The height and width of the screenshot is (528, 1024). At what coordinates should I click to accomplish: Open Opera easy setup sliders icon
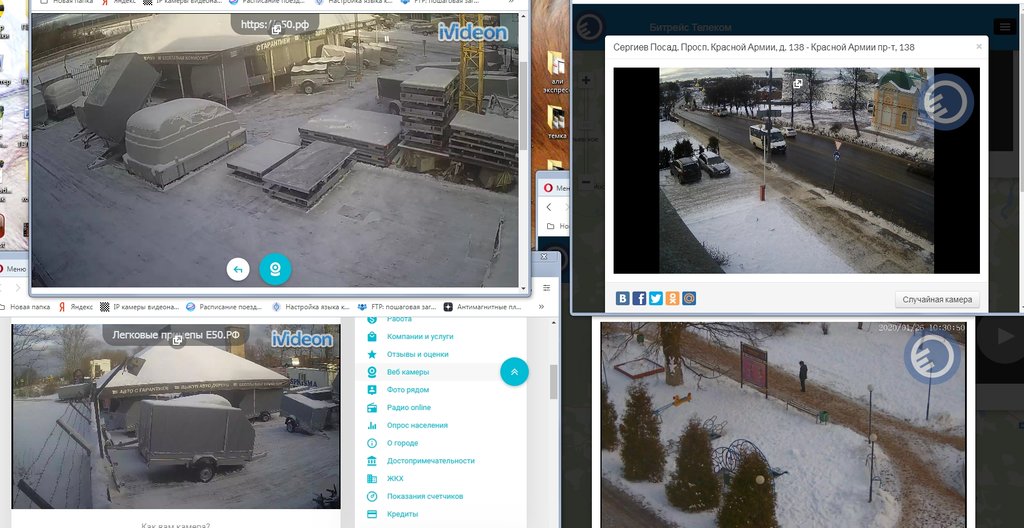tap(547, 288)
